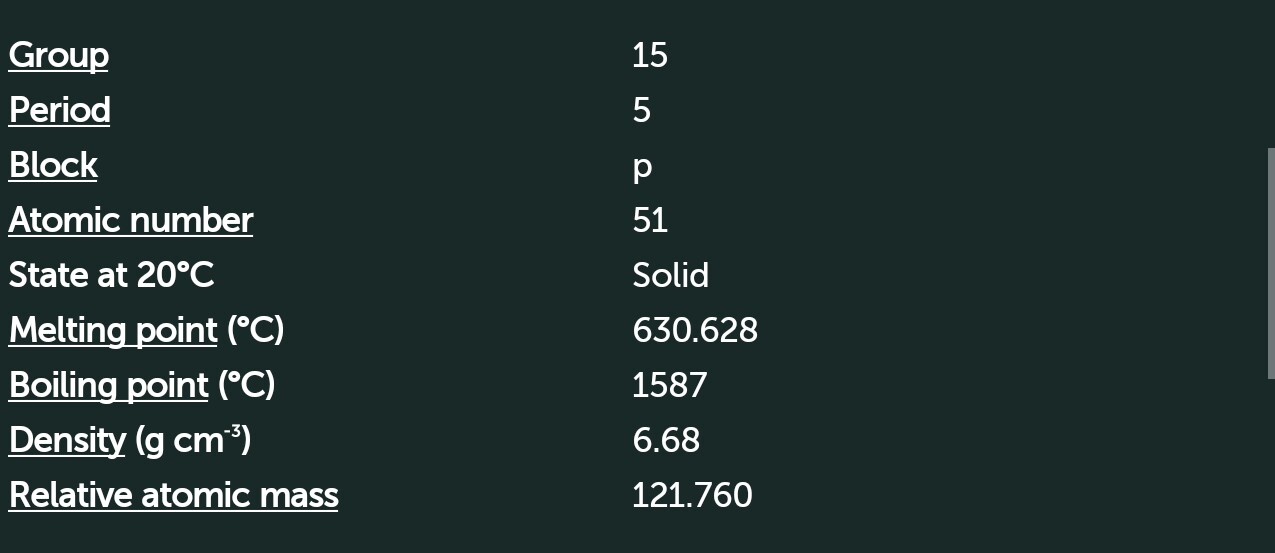1275x553 pixels.
Task: Follow the Block definition link
Action: pyautogui.click(x=53, y=165)
